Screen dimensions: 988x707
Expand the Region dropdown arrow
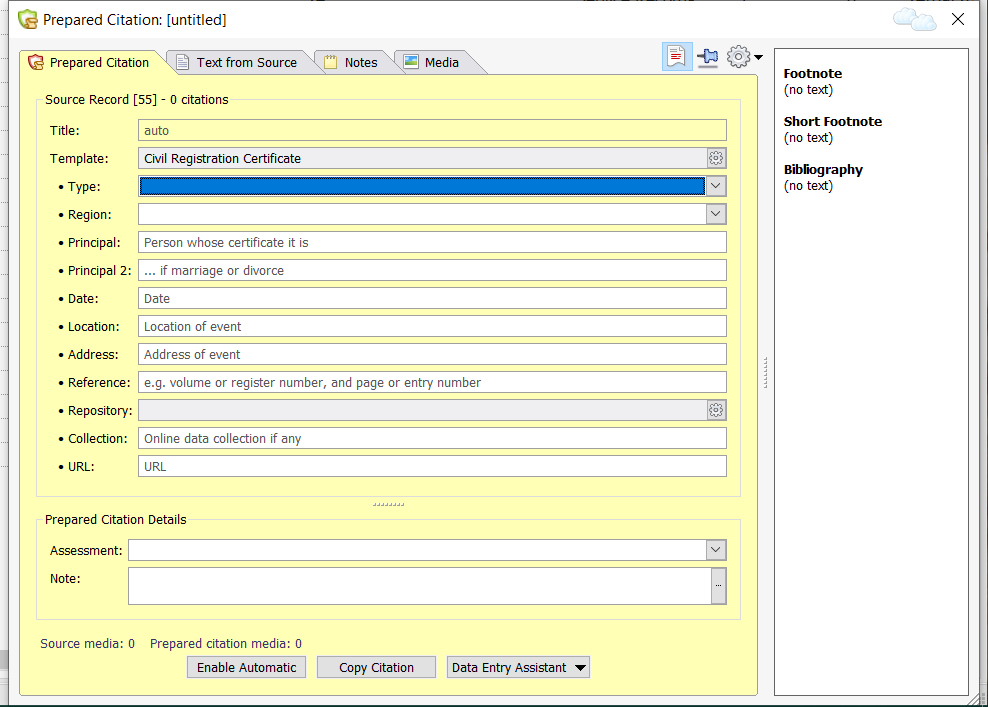click(716, 214)
